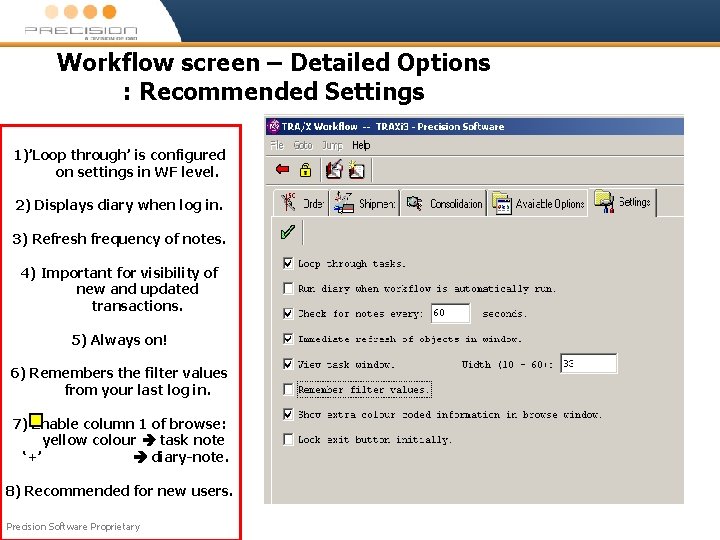Toggle View task window checkbox
720x540 pixels.
click(x=288, y=364)
